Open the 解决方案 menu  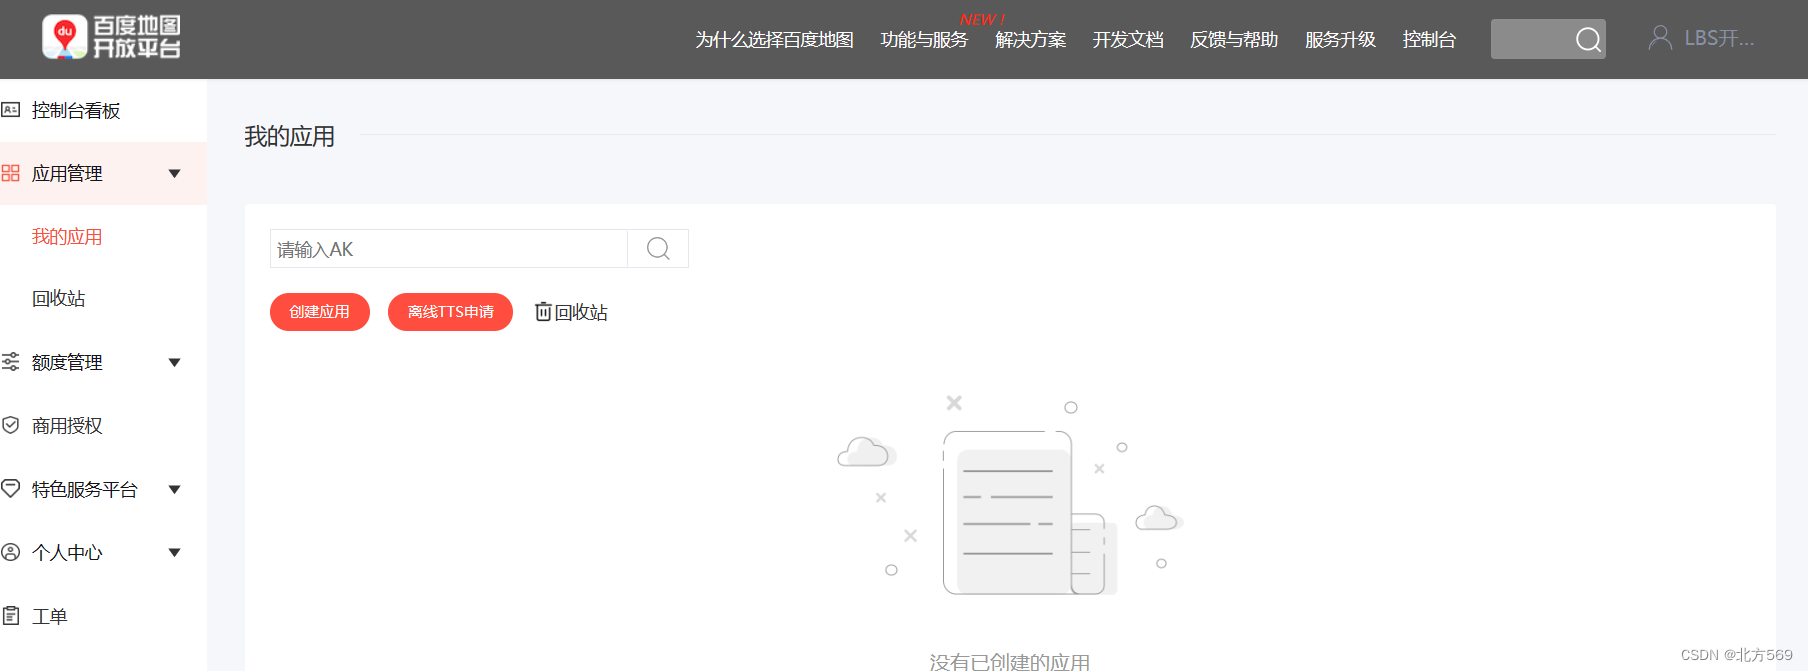[x=1030, y=39]
